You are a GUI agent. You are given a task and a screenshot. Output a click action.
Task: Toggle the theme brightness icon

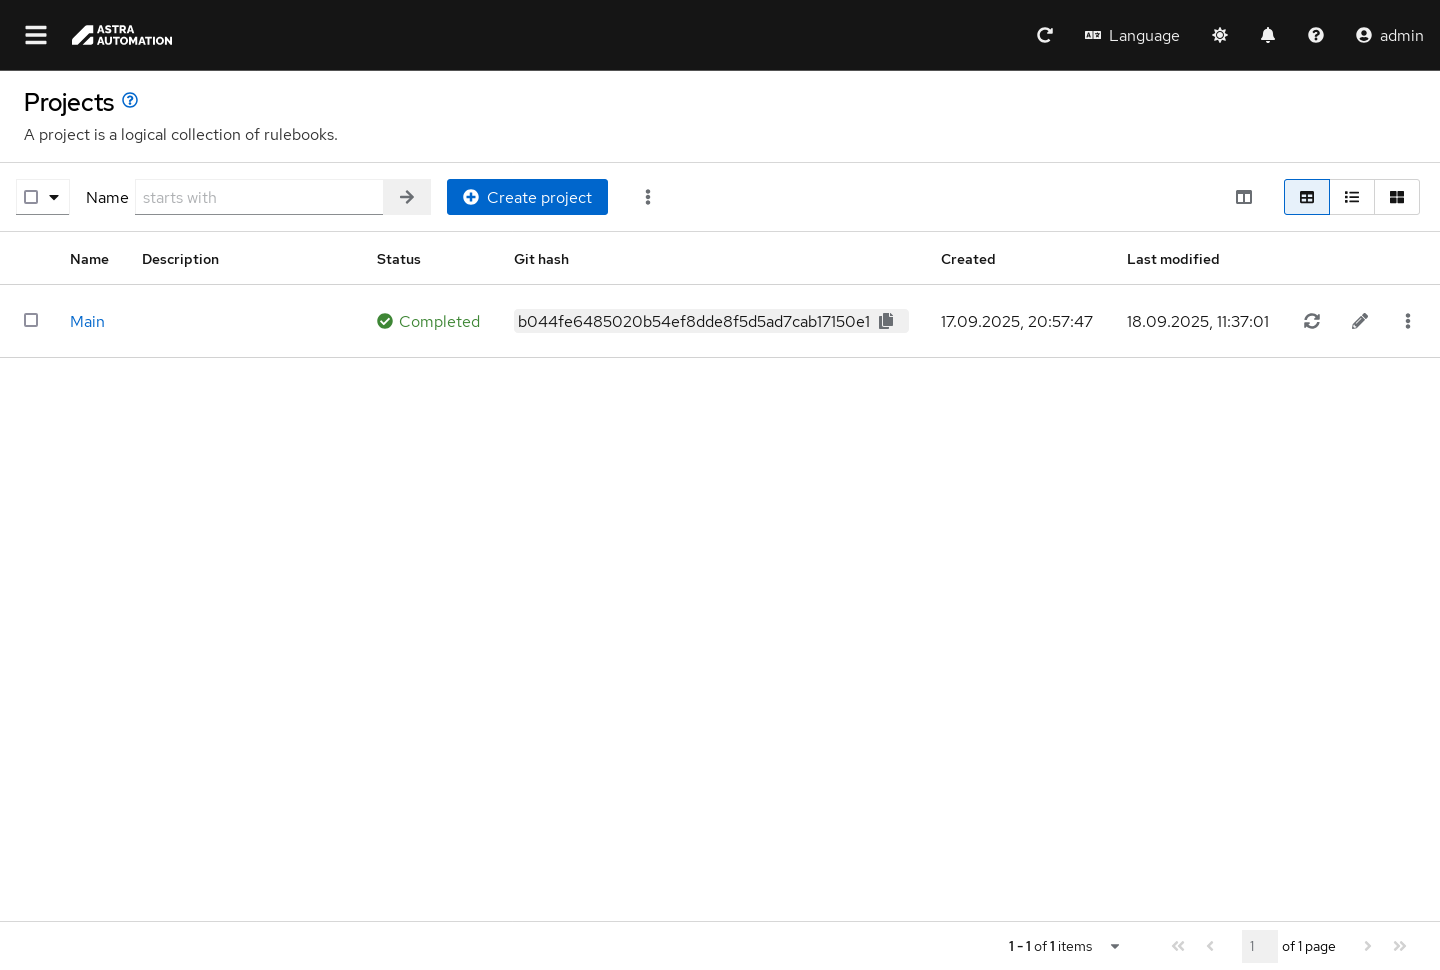tap(1220, 35)
